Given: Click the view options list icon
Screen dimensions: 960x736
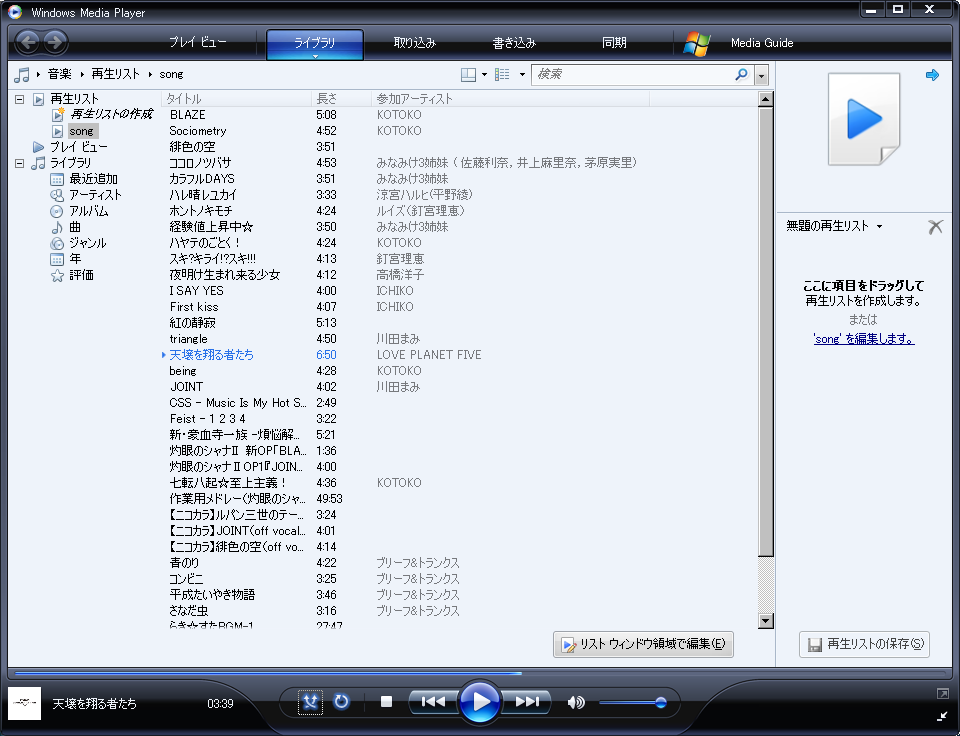Looking at the screenshot, I should (502, 75).
